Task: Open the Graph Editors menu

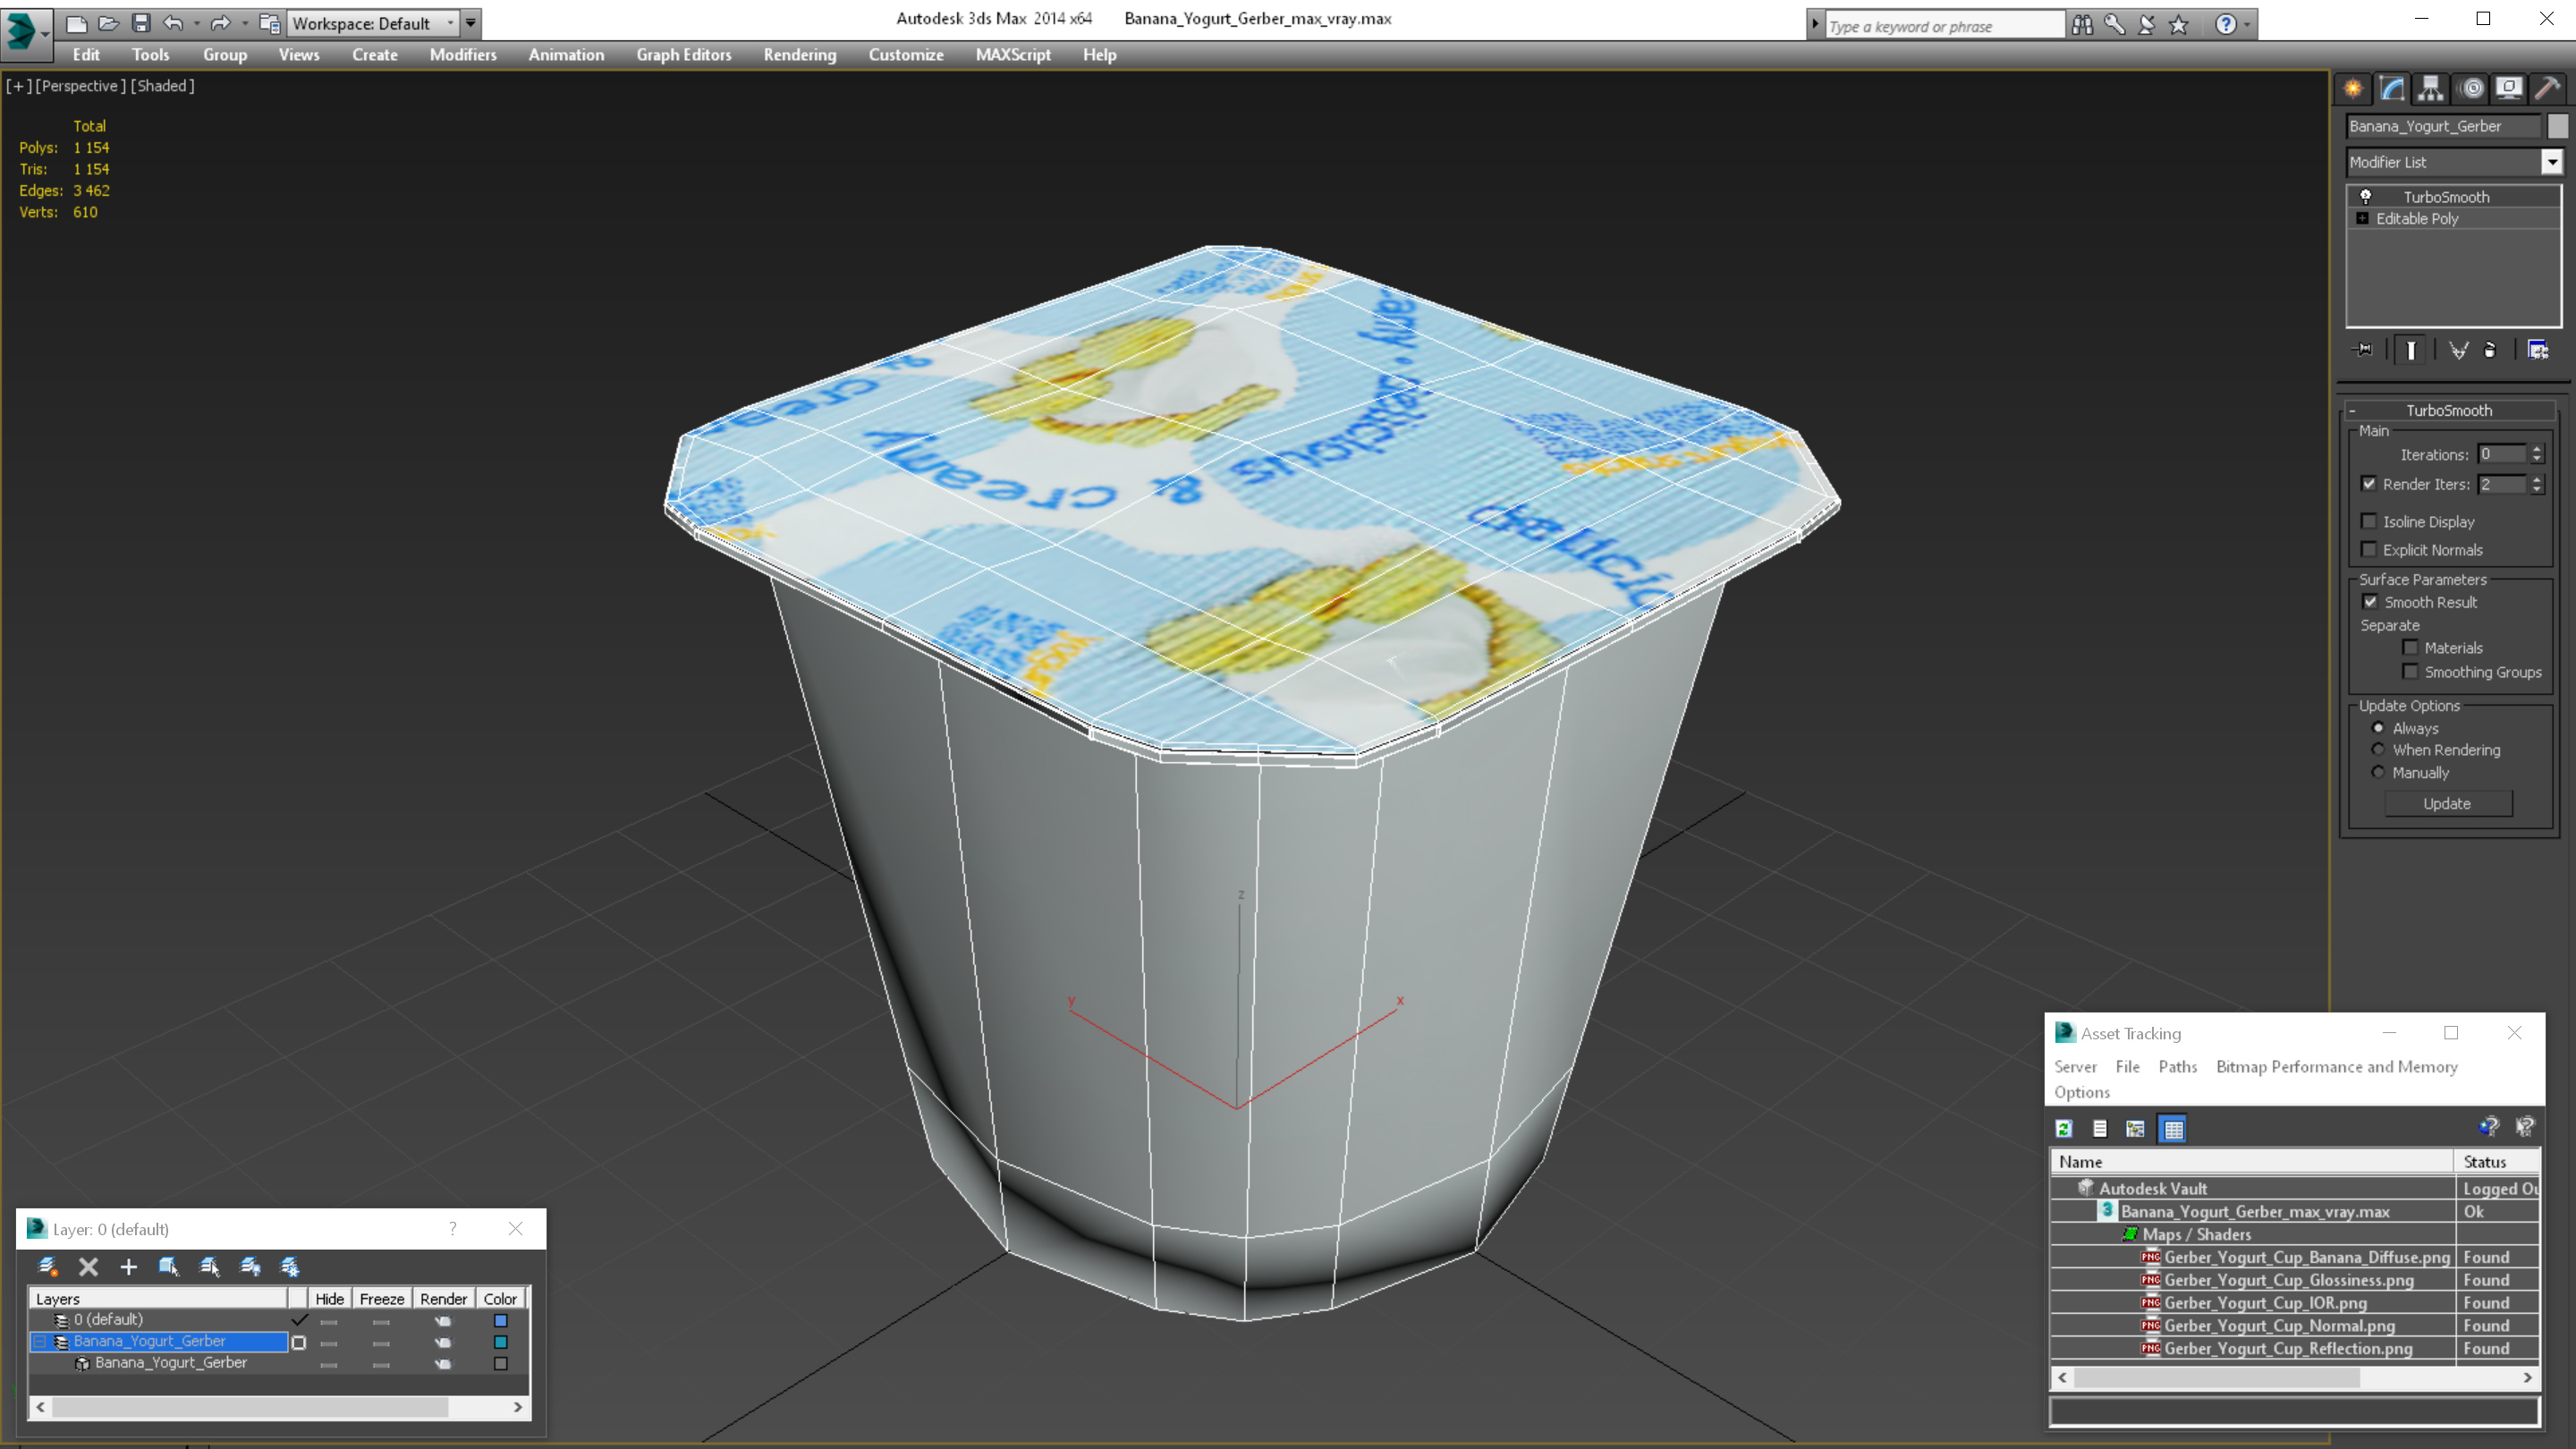Action: coord(684,55)
